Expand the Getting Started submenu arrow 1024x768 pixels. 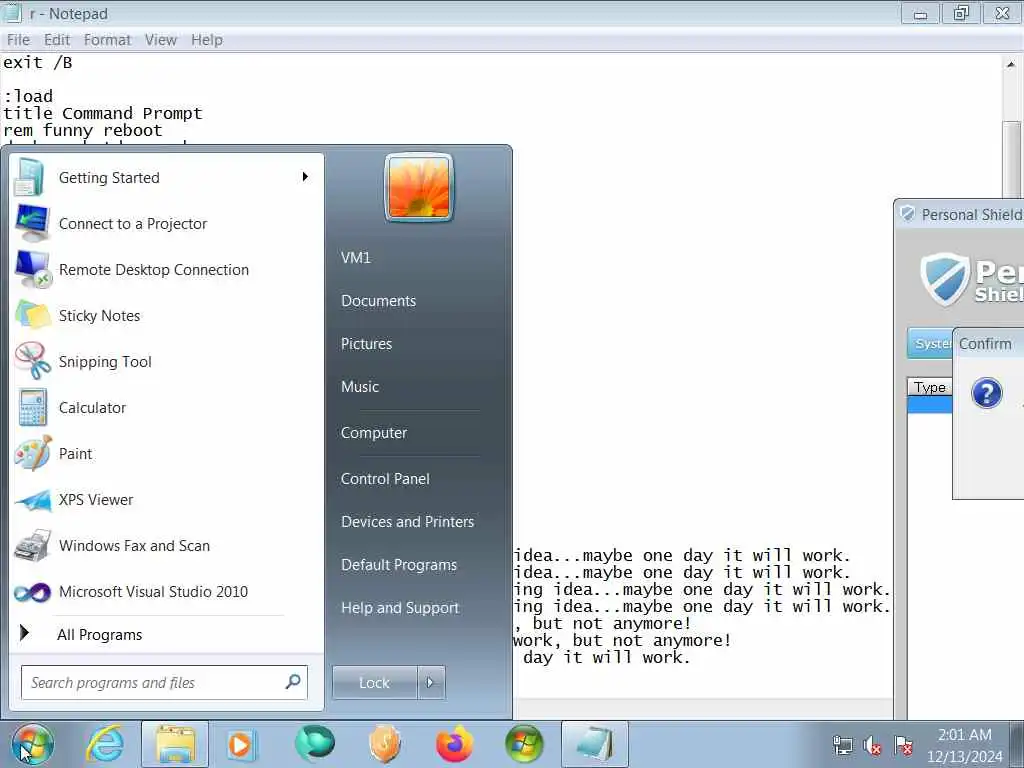click(305, 177)
